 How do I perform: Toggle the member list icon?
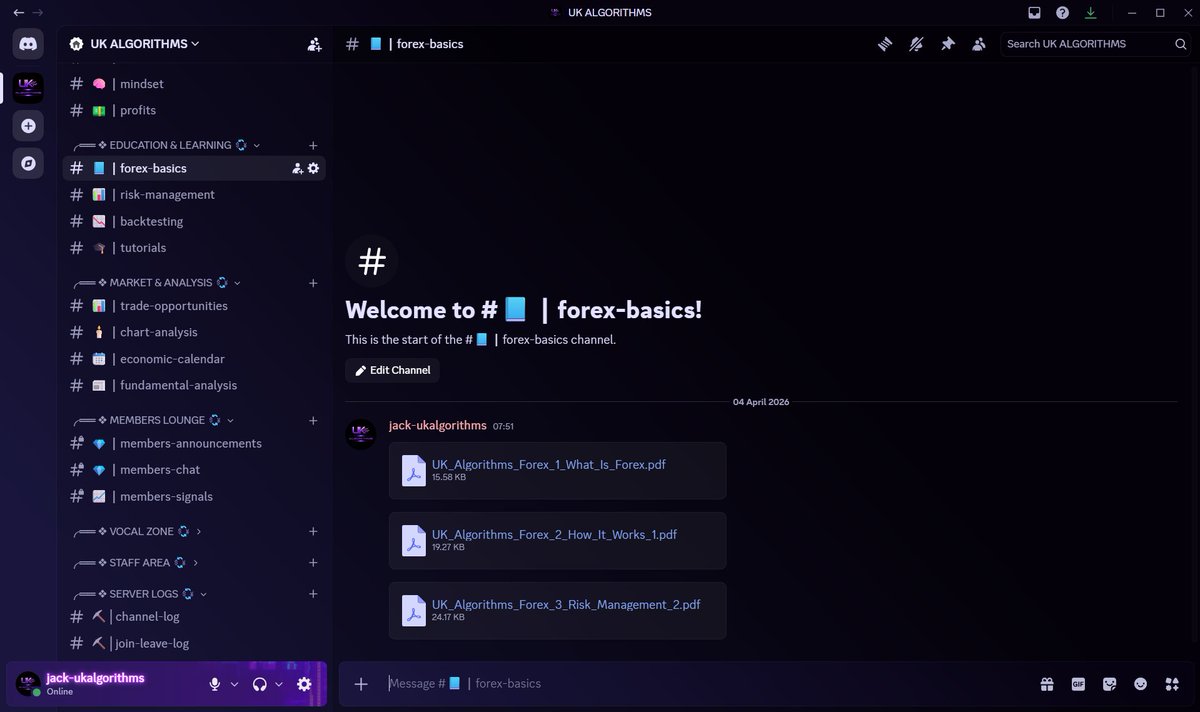pos(979,44)
